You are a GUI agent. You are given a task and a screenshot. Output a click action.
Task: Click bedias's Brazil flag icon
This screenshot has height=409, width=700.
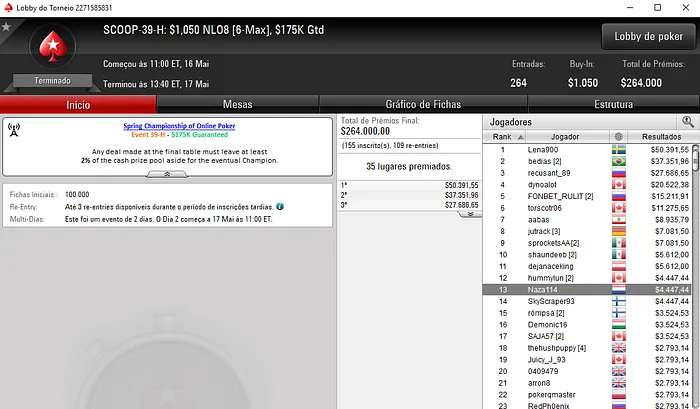tap(619, 161)
